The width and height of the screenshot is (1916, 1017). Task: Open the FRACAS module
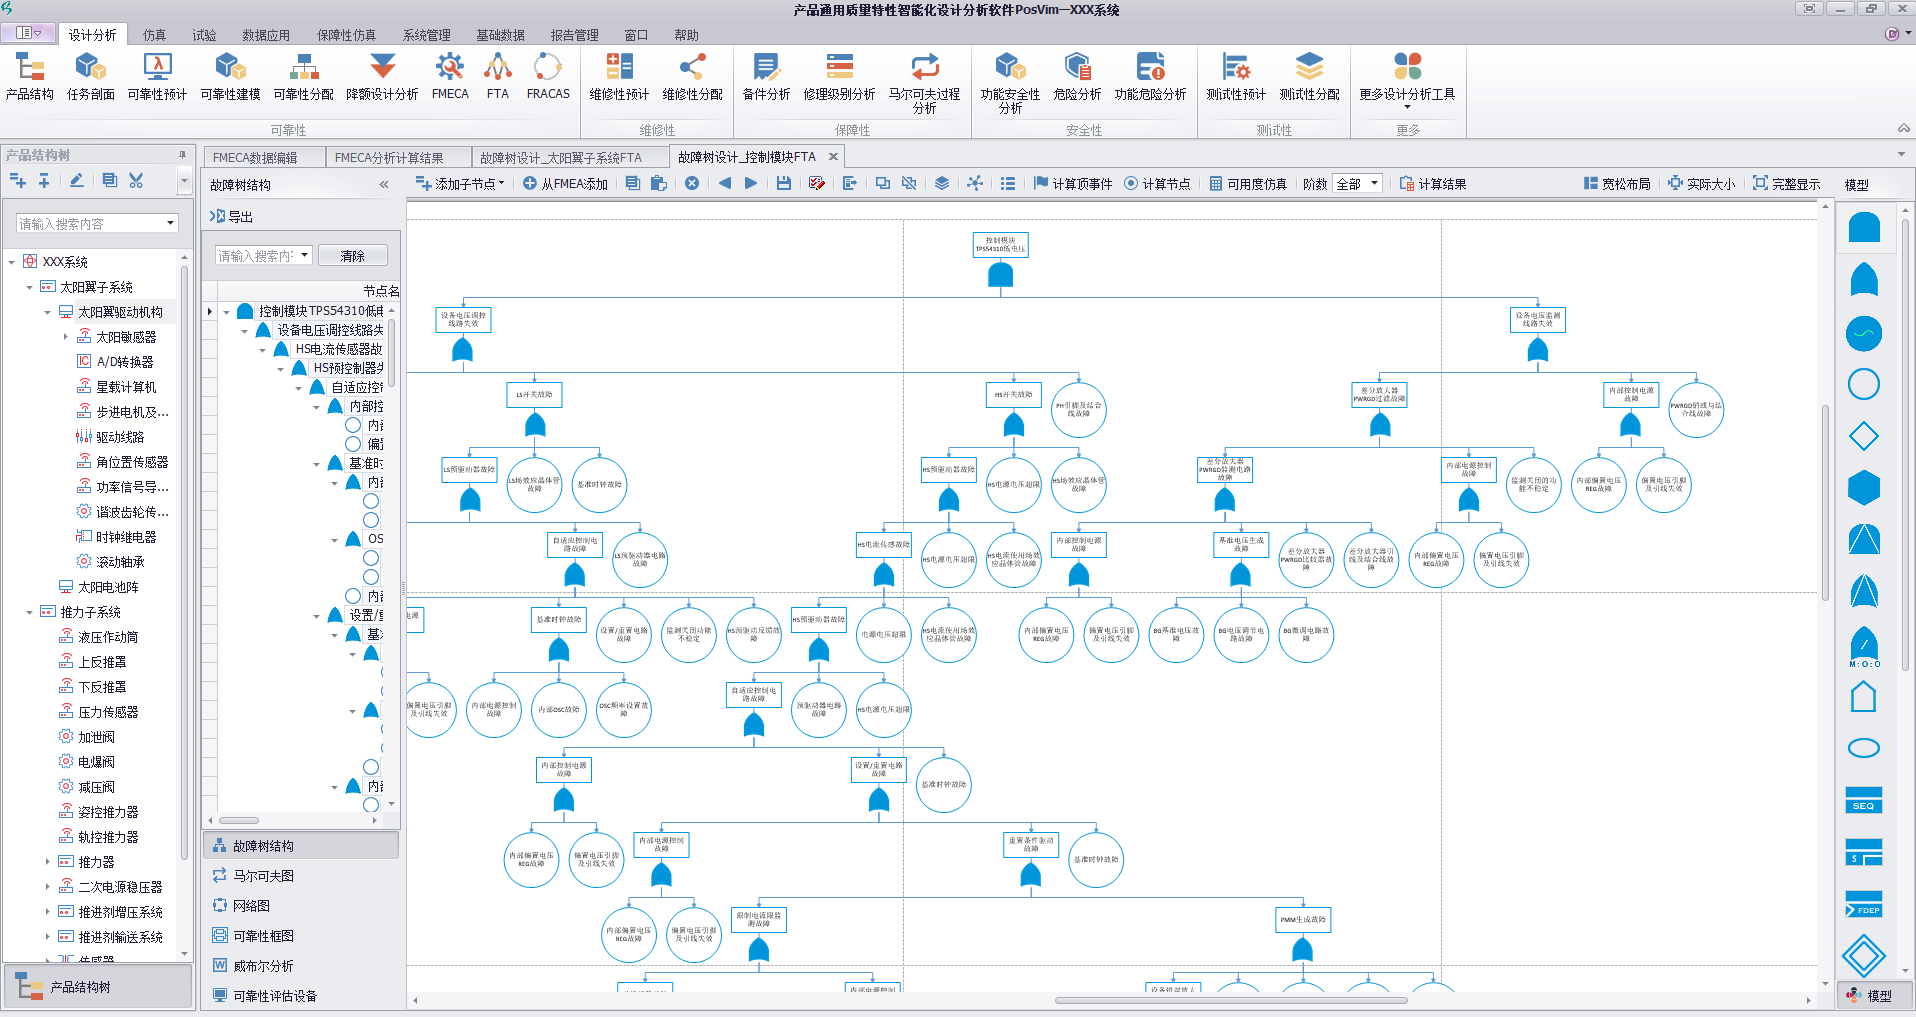(548, 77)
